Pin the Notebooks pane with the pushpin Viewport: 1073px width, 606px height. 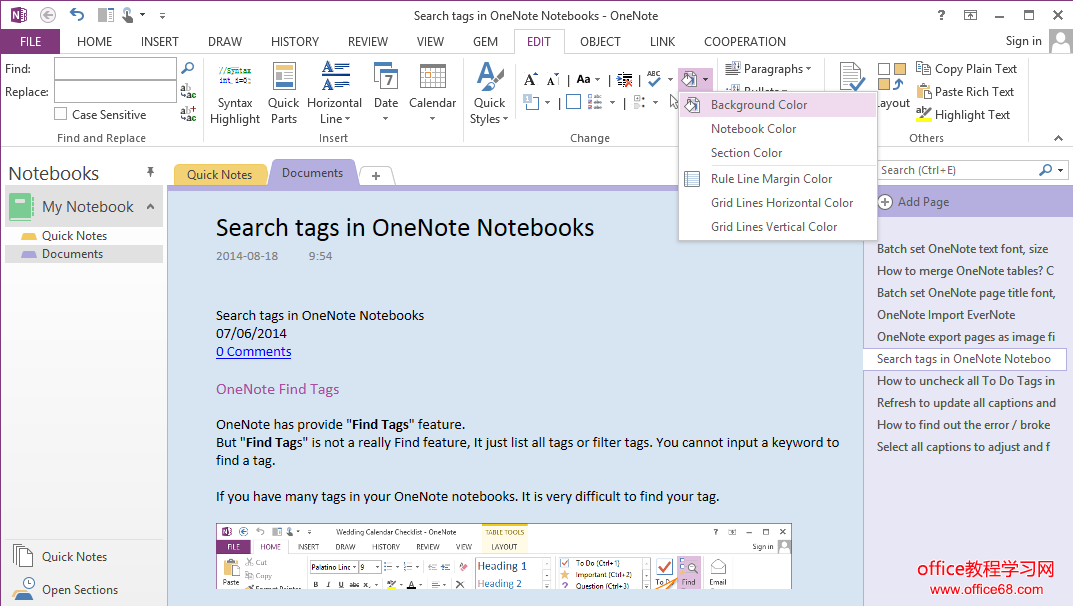[151, 173]
